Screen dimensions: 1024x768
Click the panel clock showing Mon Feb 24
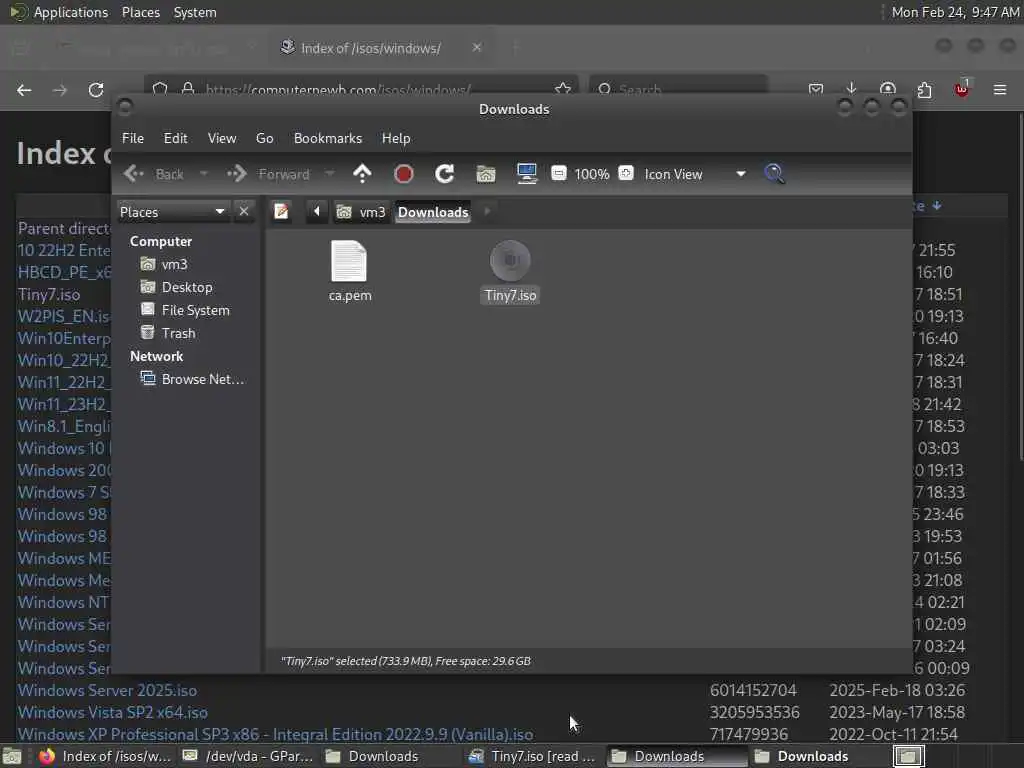[x=955, y=12]
